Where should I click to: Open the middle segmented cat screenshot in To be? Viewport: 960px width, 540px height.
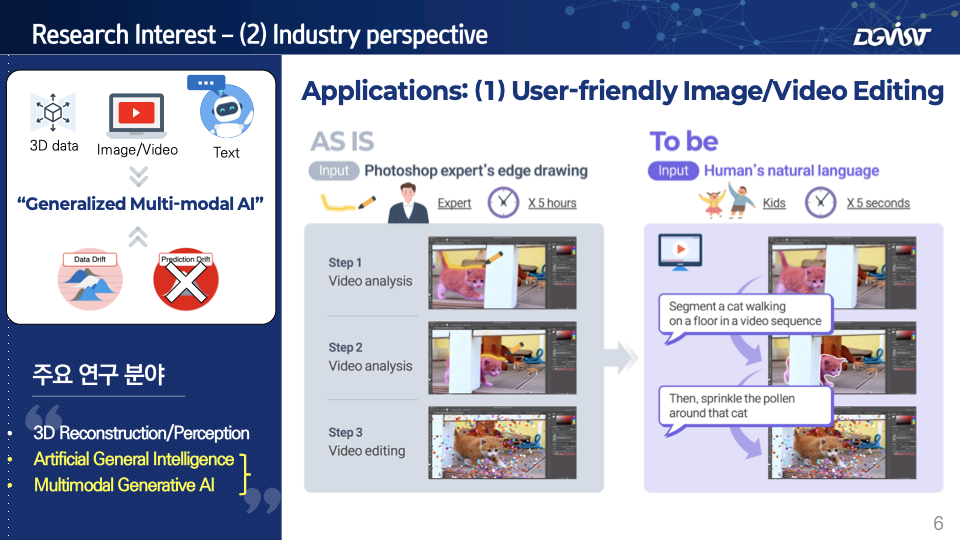pos(842,358)
